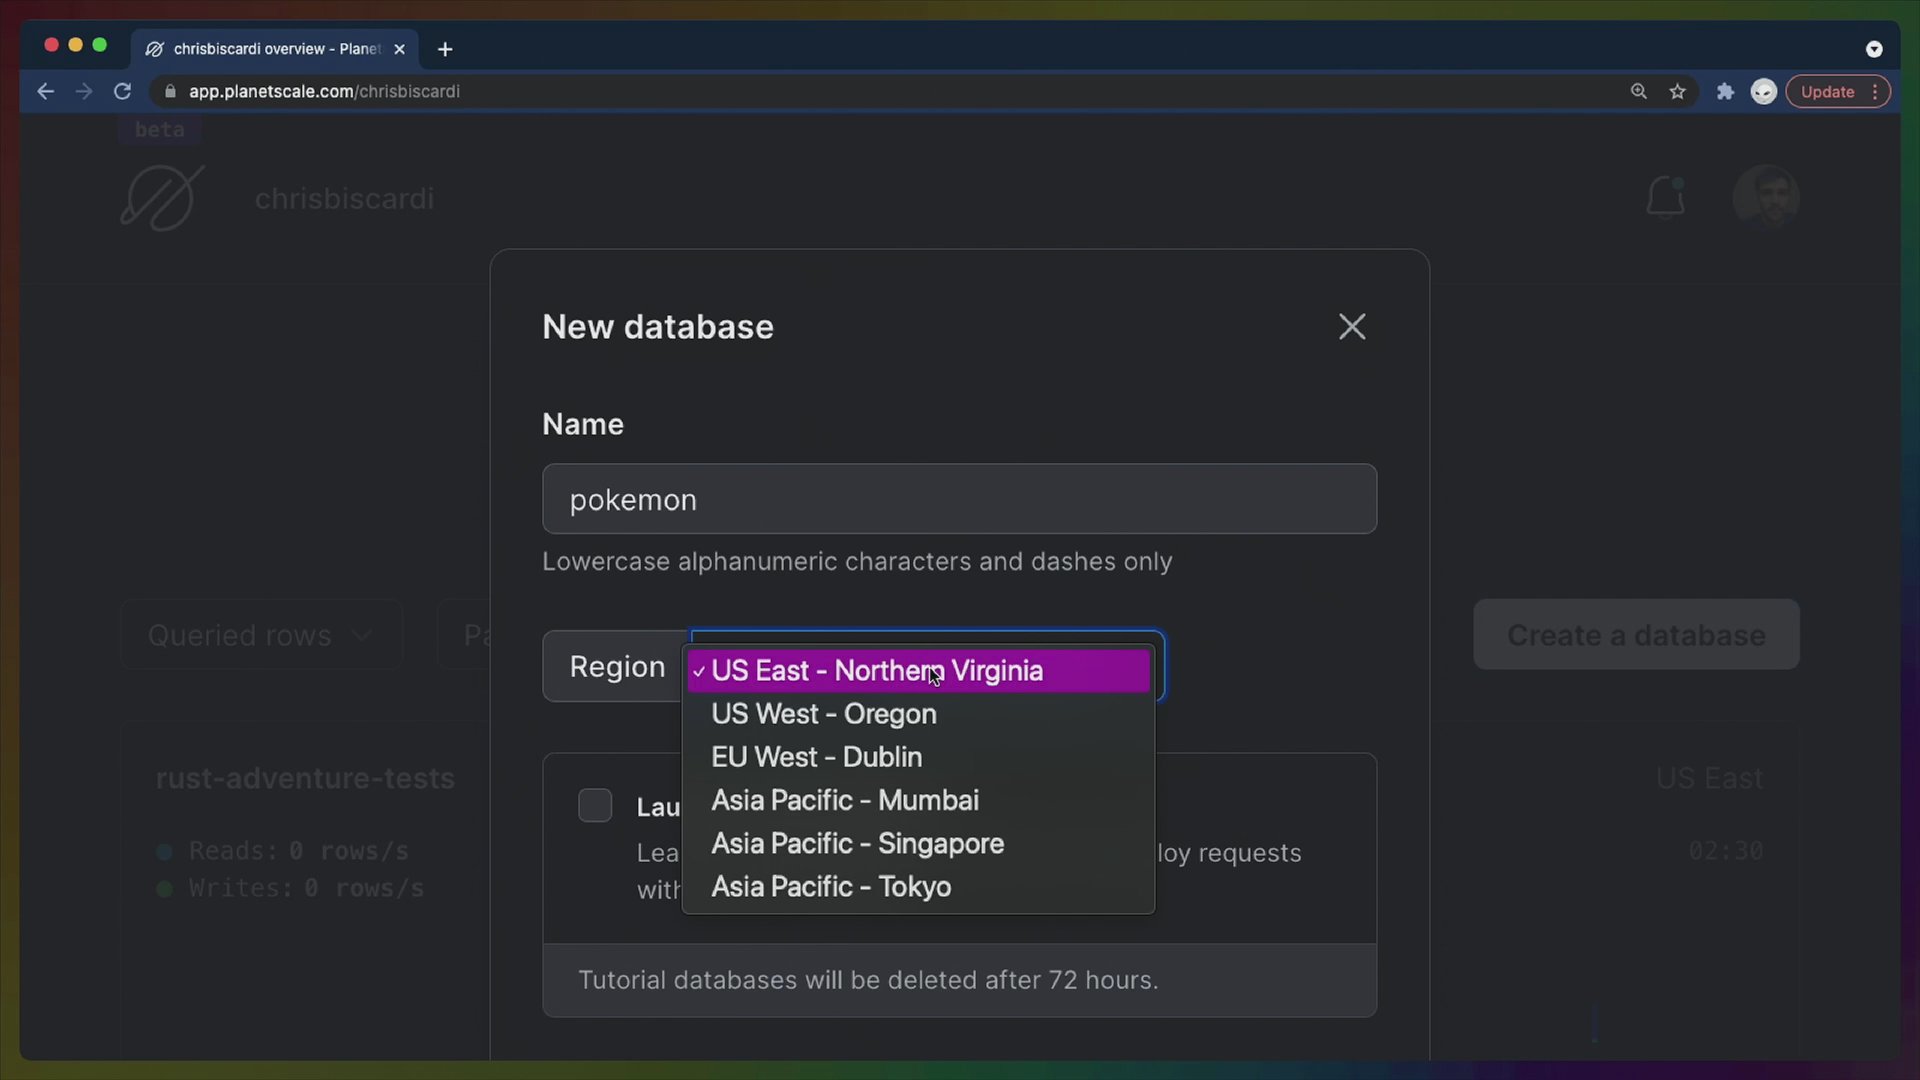Open the tab search dropdown arrow
Image resolution: width=1920 pixels, height=1080 pixels.
coord(1874,49)
